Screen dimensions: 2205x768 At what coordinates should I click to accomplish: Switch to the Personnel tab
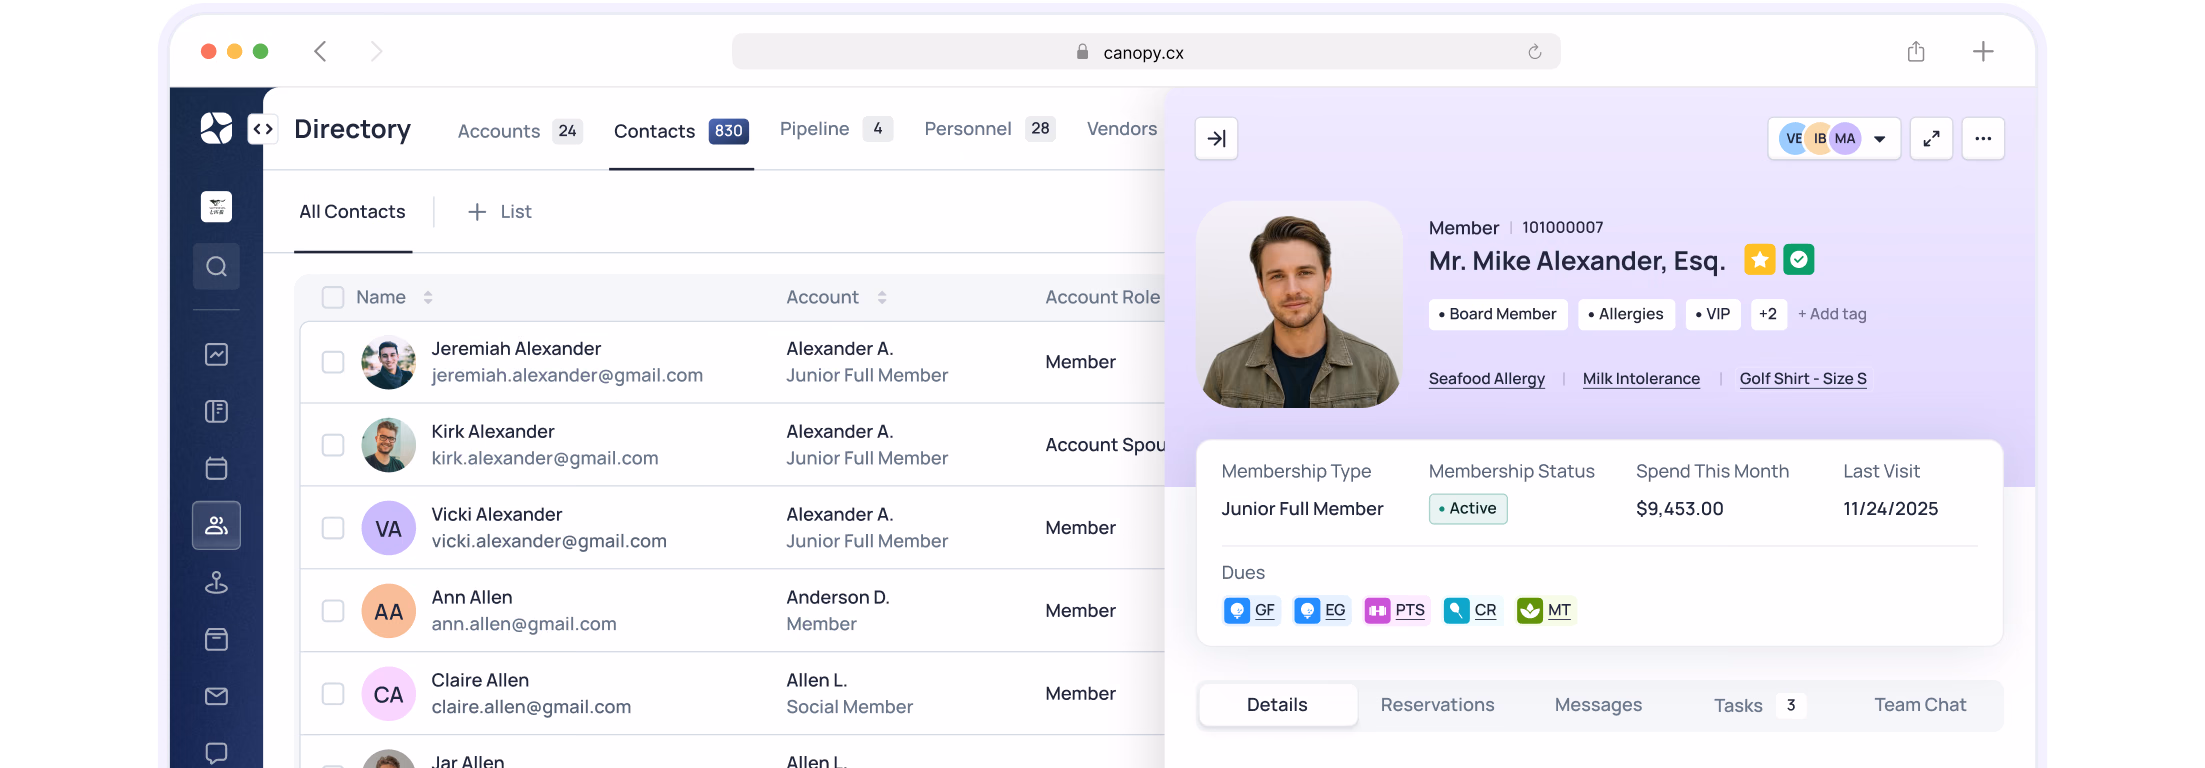coord(989,129)
